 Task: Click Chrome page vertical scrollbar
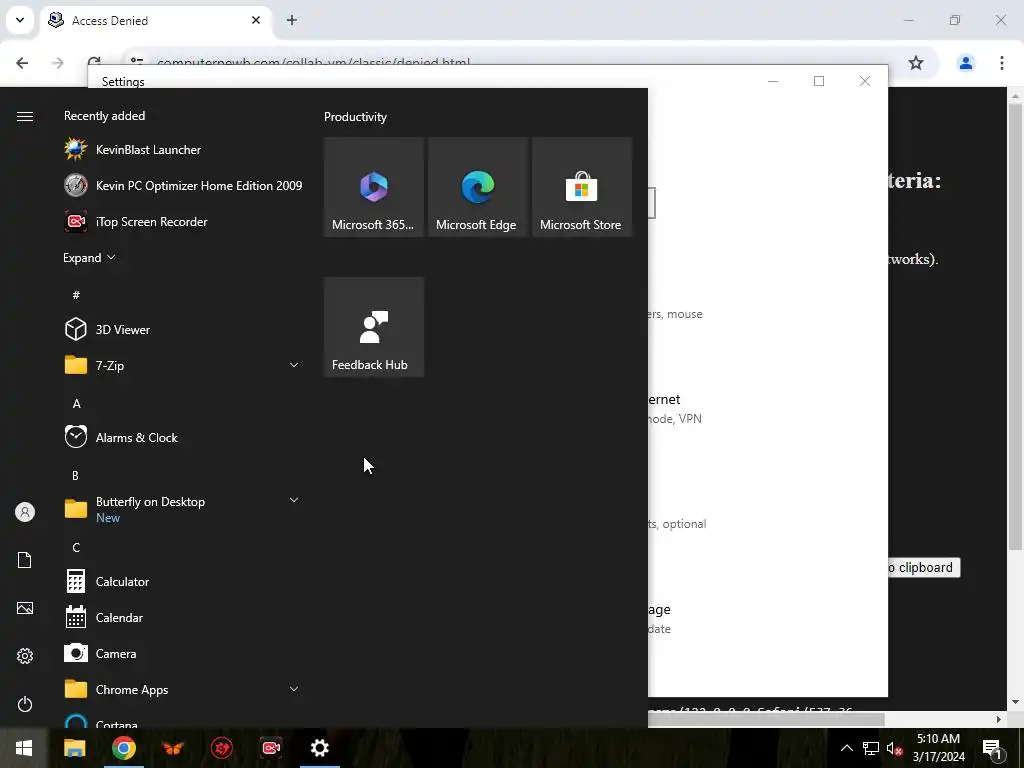point(1015,327)
